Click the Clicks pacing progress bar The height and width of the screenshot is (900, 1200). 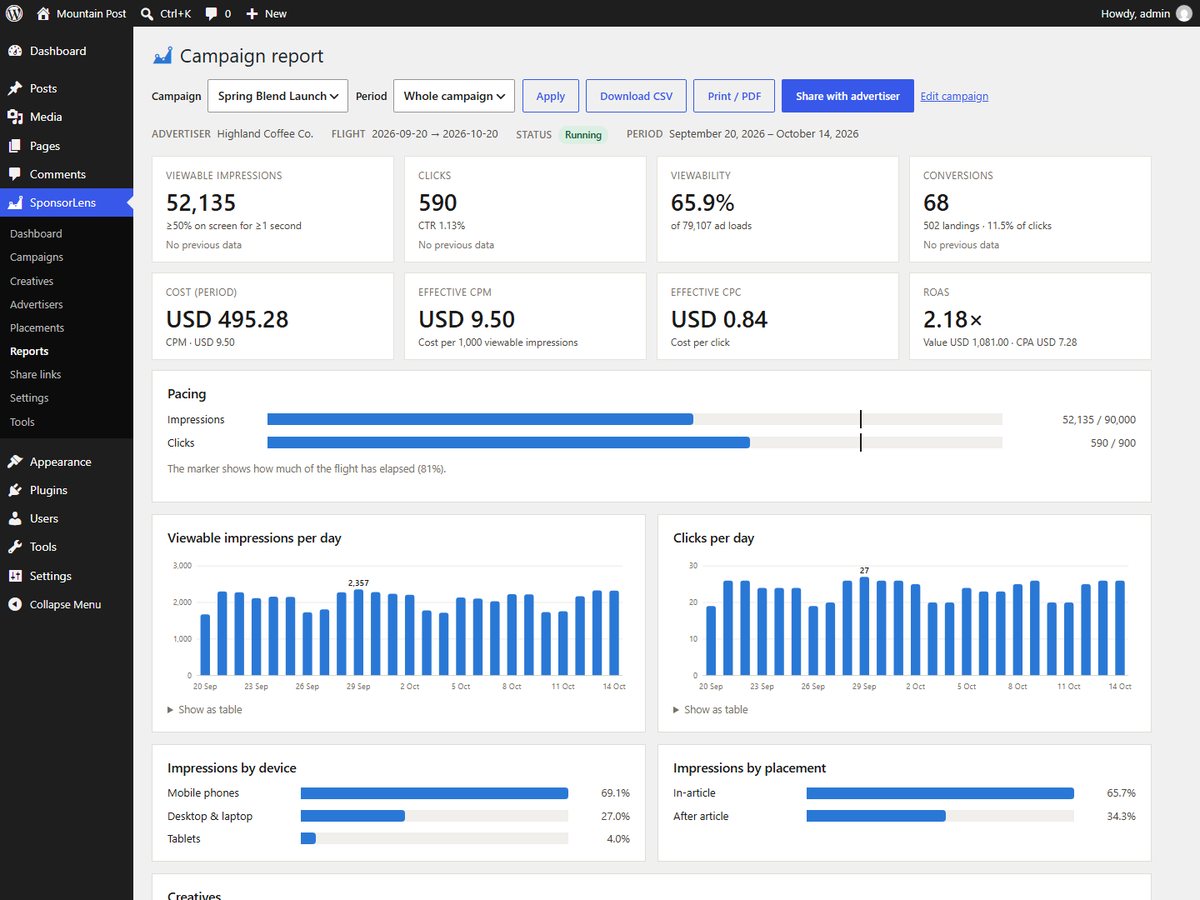635,443
